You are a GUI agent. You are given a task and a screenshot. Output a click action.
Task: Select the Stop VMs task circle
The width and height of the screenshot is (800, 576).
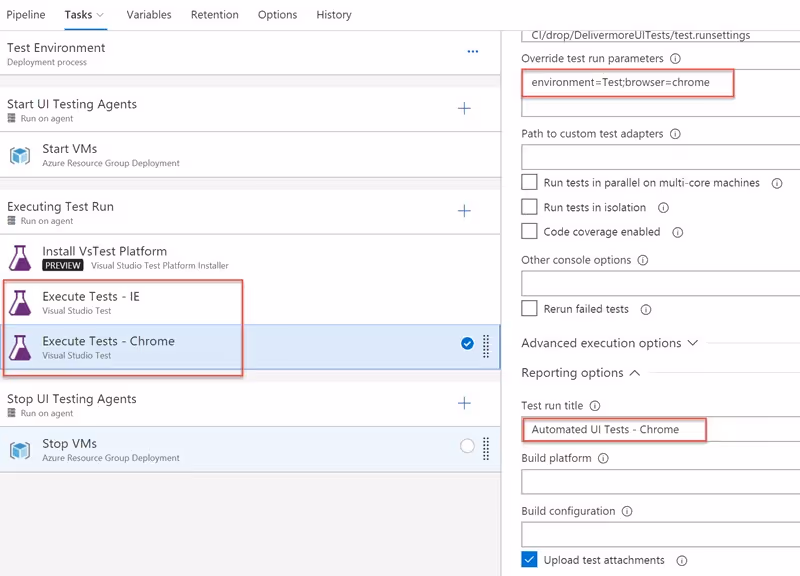(467, 446)
